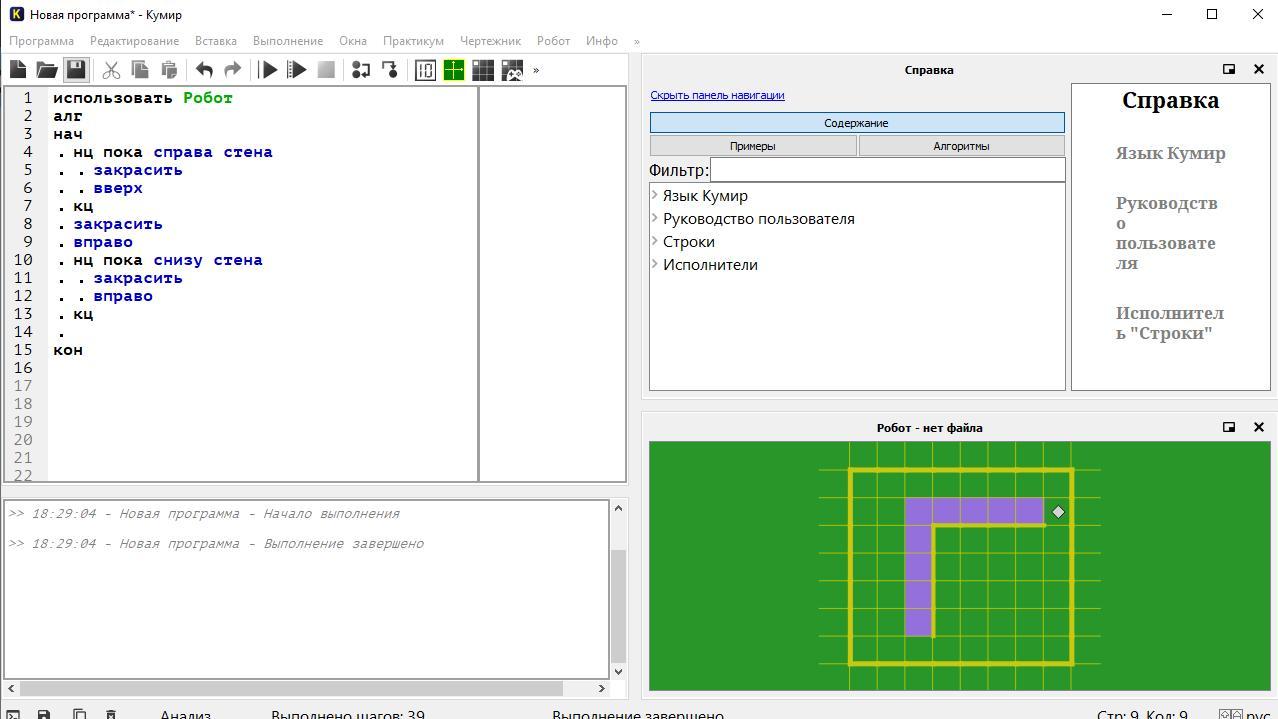Run the program in blind mode

(x=297, y=70)
